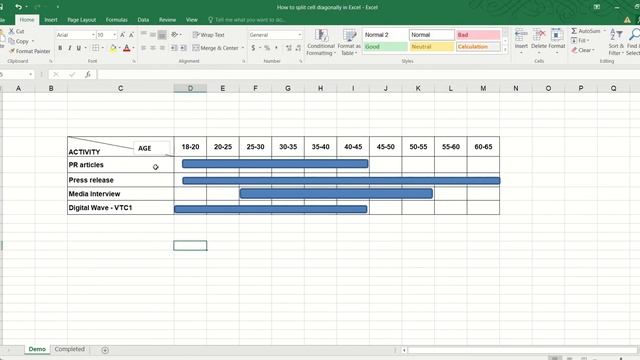
Task: Toggle center align text
Action: [153, 48]
